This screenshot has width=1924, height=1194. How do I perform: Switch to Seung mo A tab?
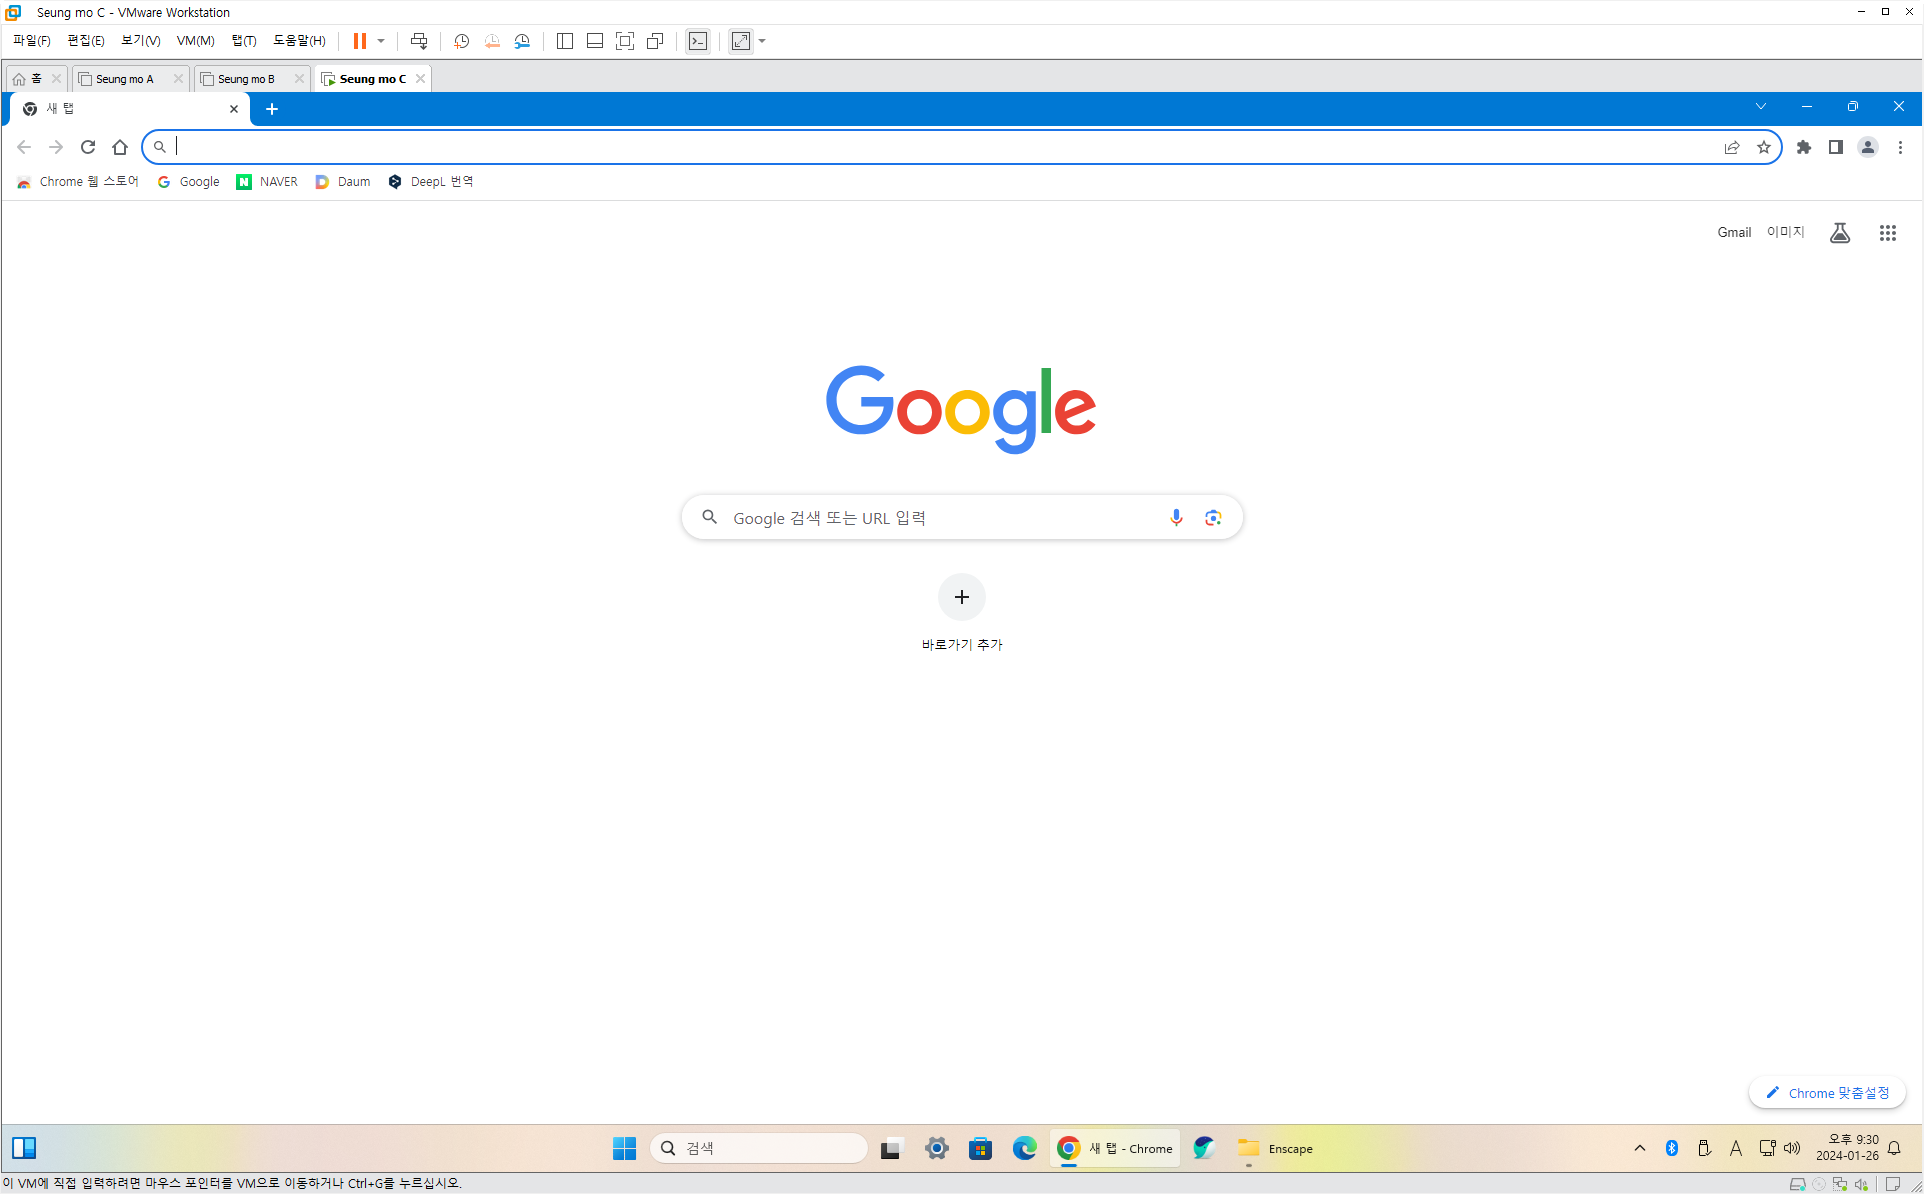tap(125, 79)
